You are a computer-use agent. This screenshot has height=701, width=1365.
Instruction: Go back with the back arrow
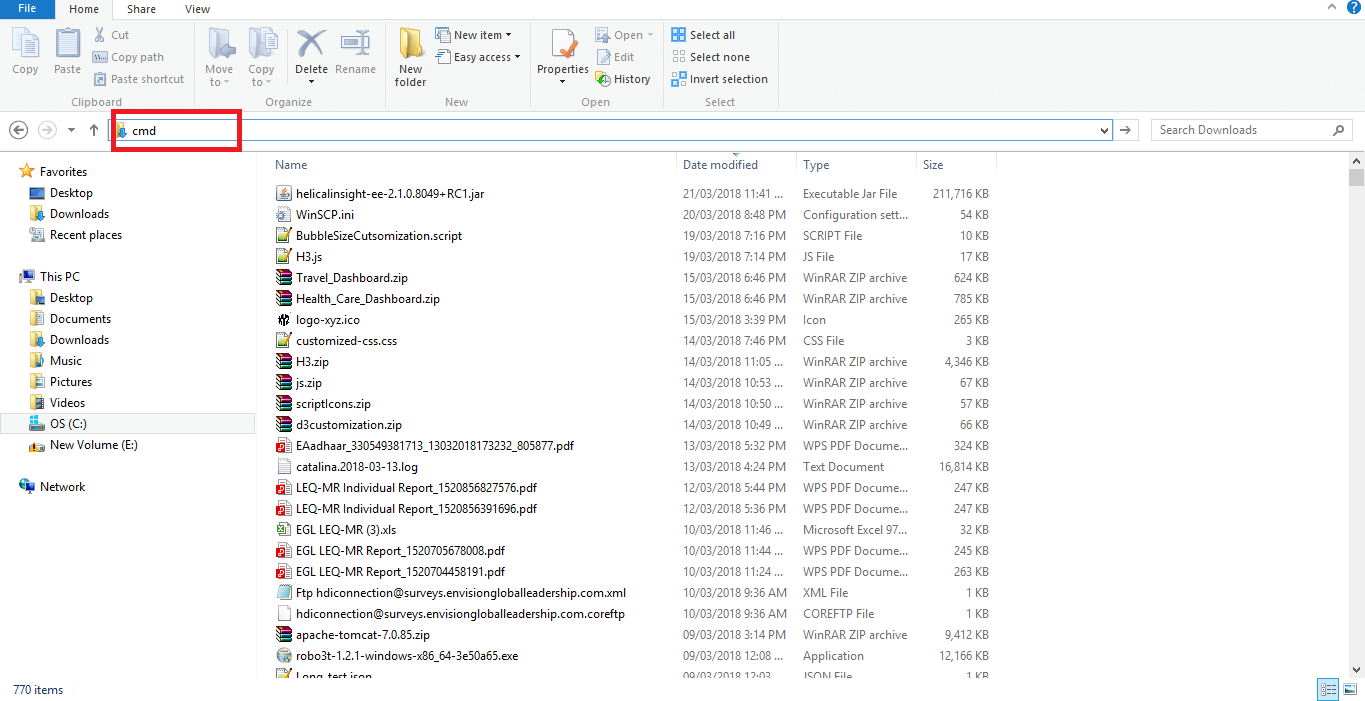pos(18,130)
